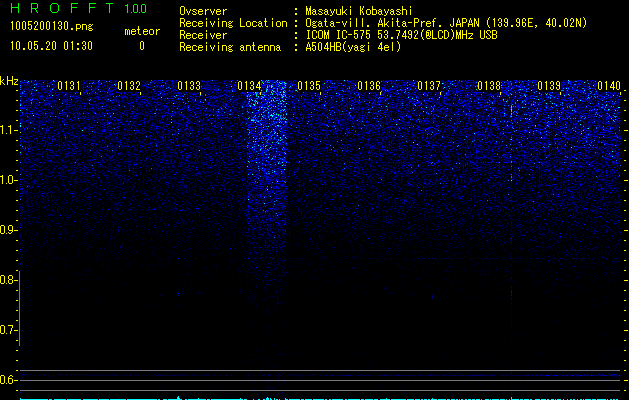Click the 0.8 kHz axis label

pyautogui.click(x=8, y=280)
